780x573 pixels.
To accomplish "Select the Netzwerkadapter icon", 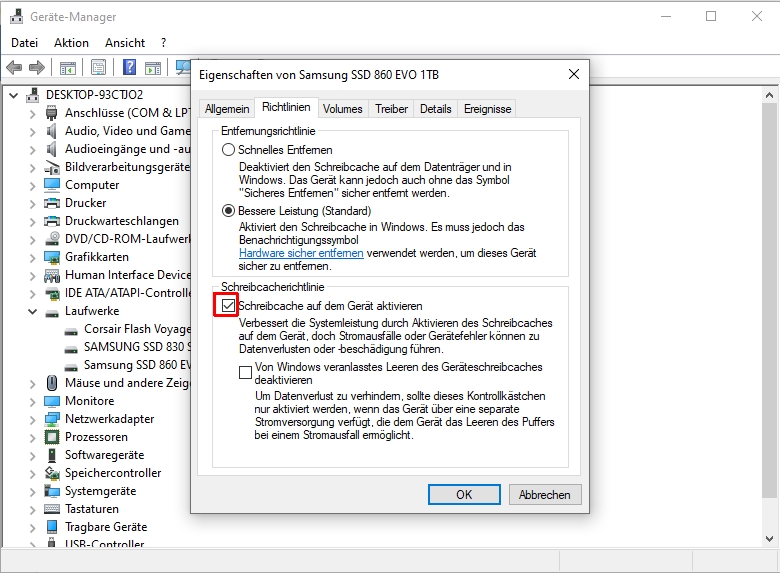I will (x=52, y=419).
